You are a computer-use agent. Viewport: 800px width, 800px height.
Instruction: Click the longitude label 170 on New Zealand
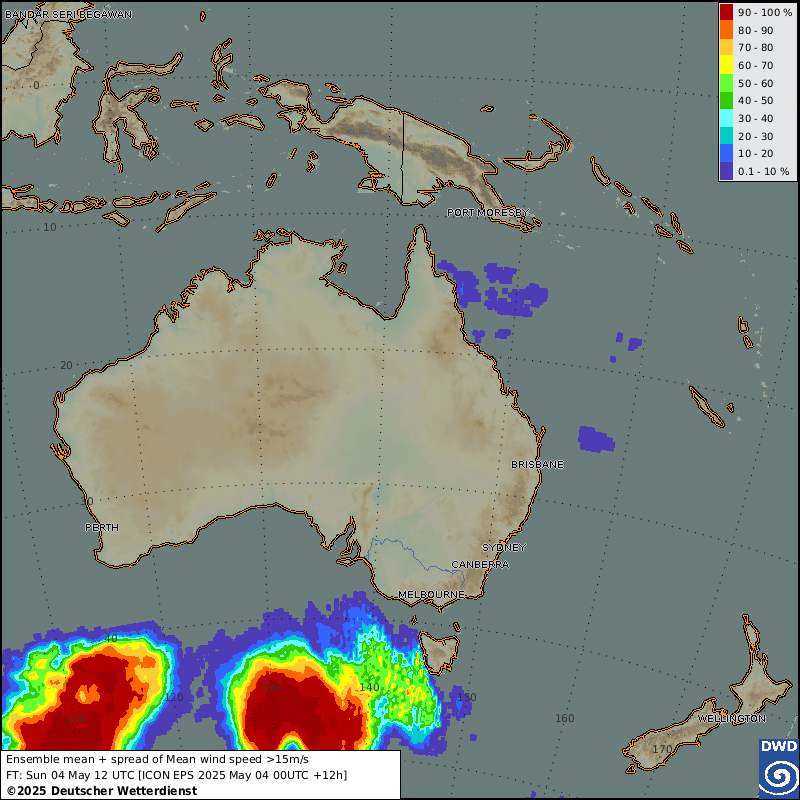pyautogui.click(x=662, y=749)
